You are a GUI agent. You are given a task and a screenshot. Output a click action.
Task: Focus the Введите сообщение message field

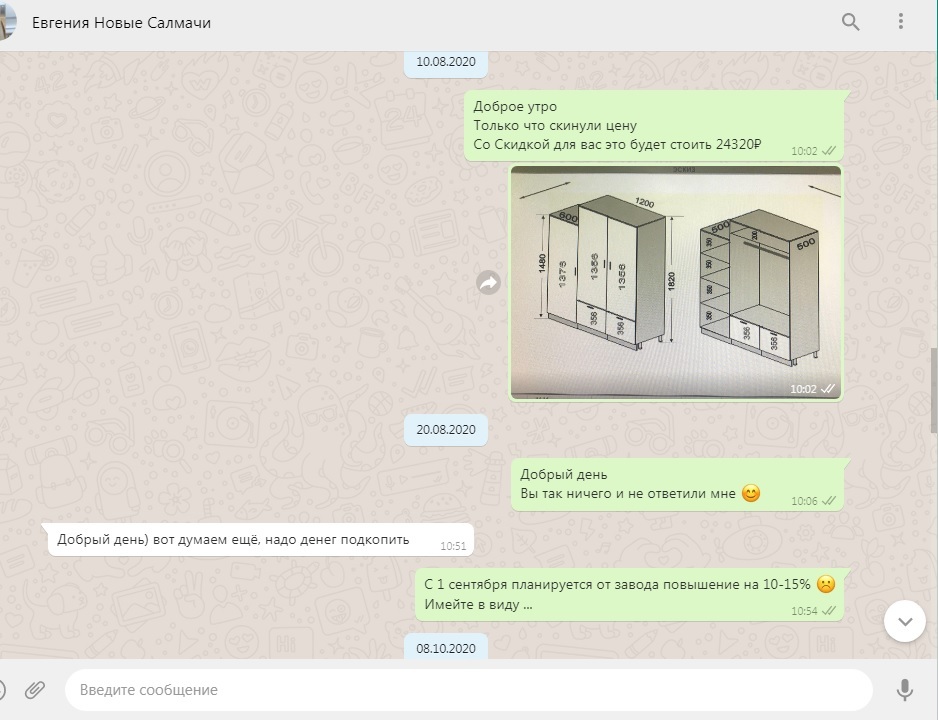tap(468, 690)
